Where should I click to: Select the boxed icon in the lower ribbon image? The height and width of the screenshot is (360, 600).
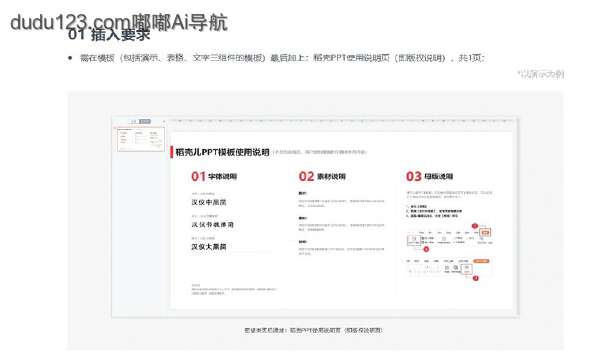pyautogui.click(x=466, y=269)
